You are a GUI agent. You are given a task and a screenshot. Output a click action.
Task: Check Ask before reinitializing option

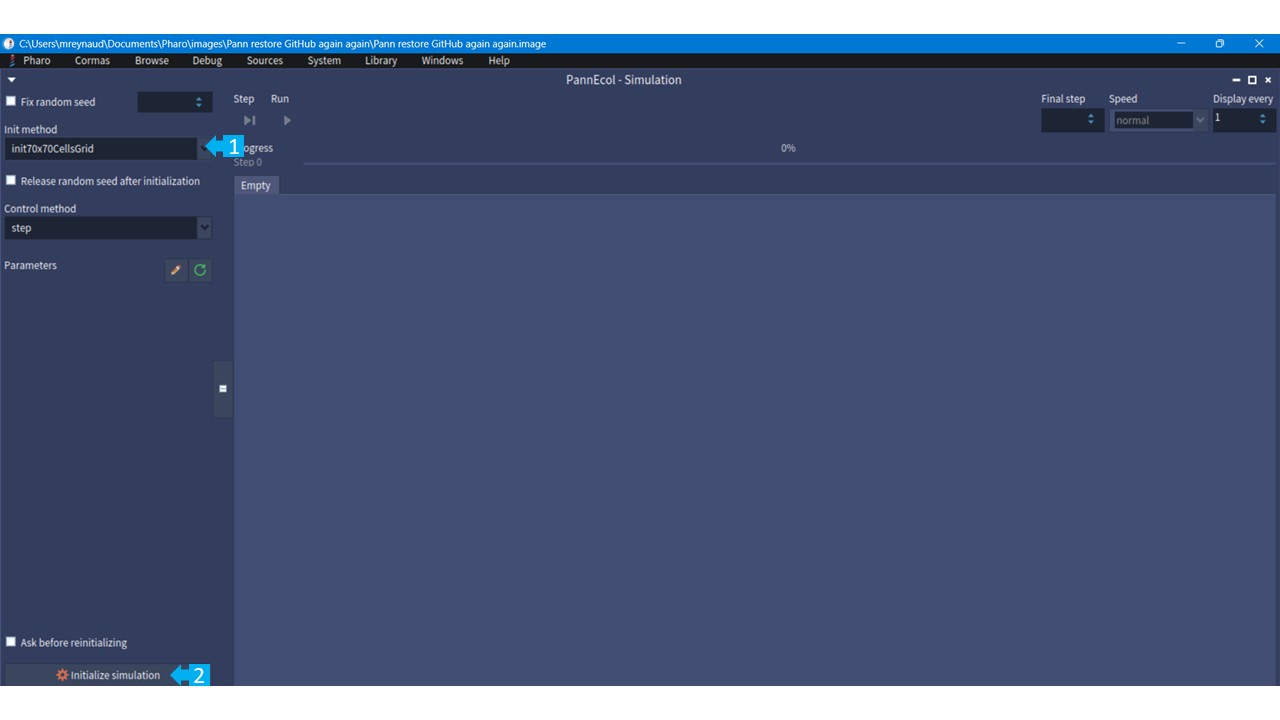point(11,642)
